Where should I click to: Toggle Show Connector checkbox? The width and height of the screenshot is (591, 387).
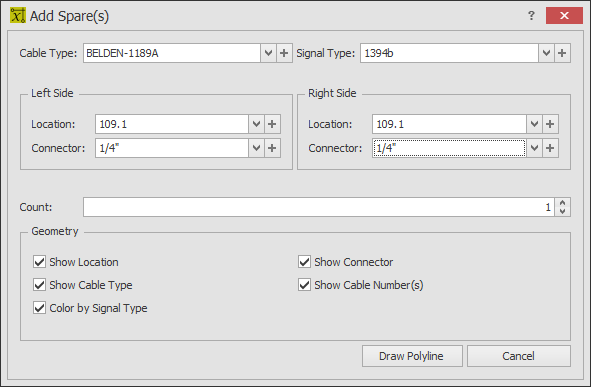click(304, 262)
